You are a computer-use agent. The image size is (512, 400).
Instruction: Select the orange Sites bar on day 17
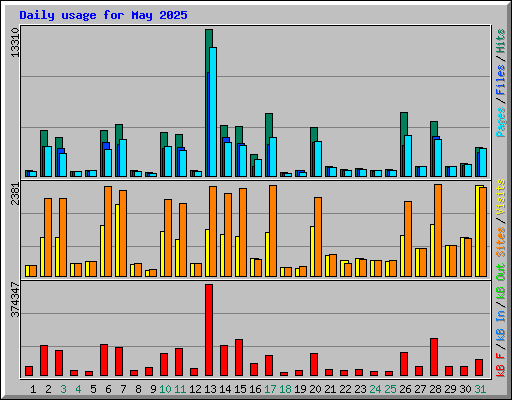pos(273,231)
